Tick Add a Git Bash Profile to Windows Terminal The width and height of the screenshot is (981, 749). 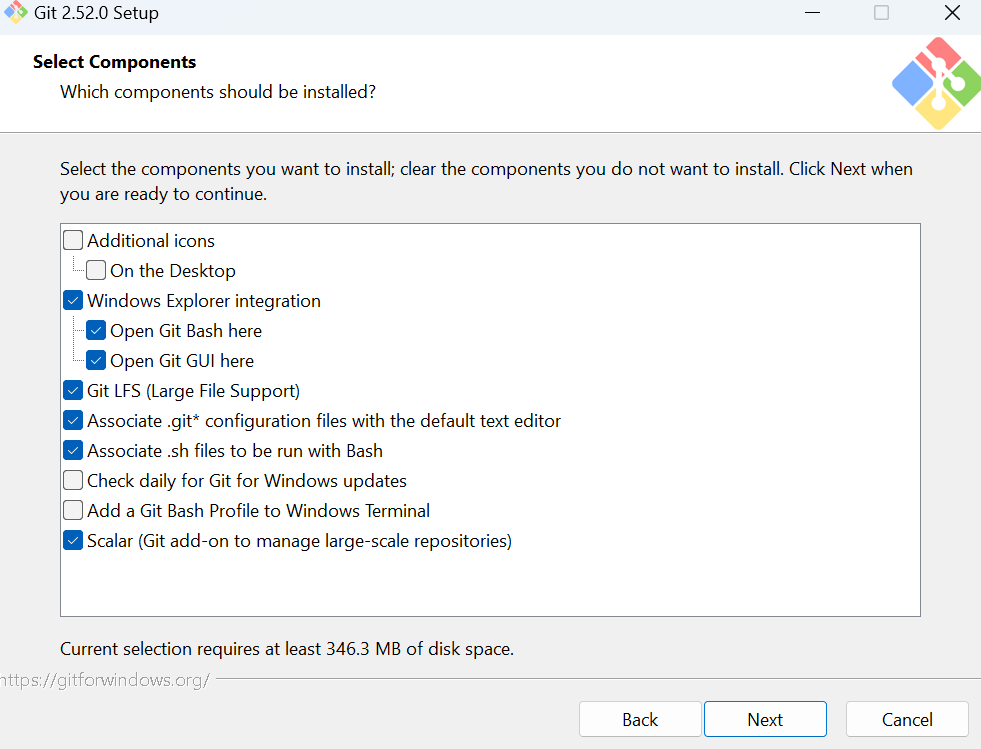(x=73, y=511)
